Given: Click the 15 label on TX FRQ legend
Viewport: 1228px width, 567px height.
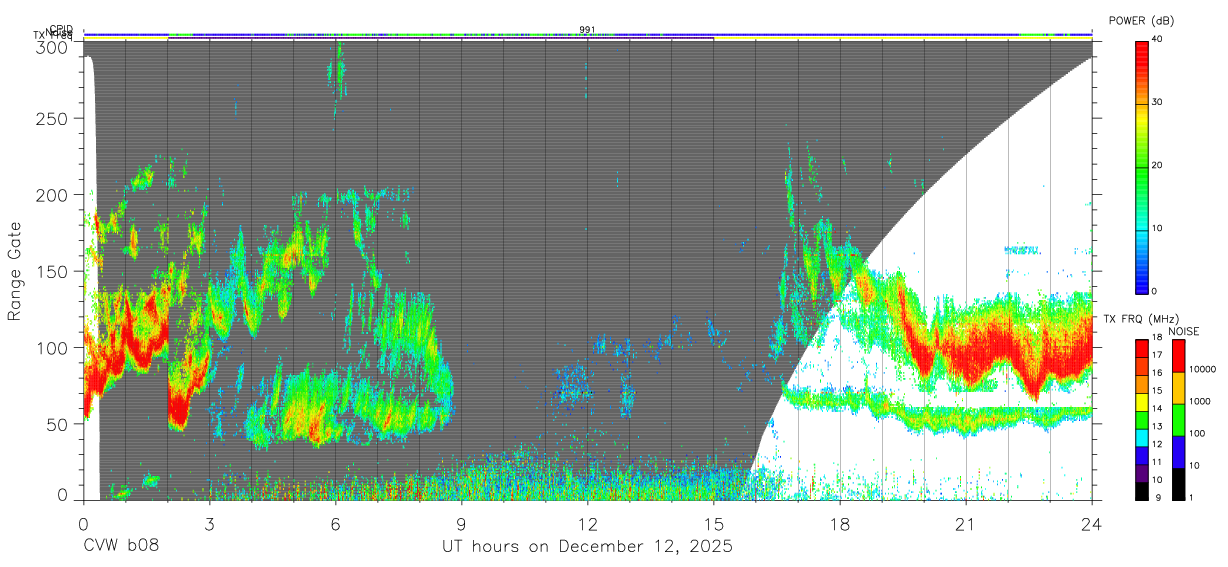Looking at the screenshot, I should pos(1157,390).
